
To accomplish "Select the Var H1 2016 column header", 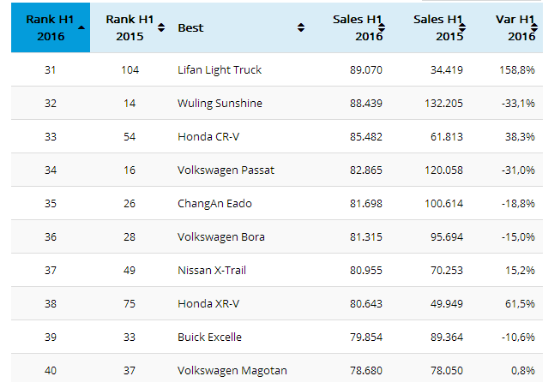I will coord(515,28).
